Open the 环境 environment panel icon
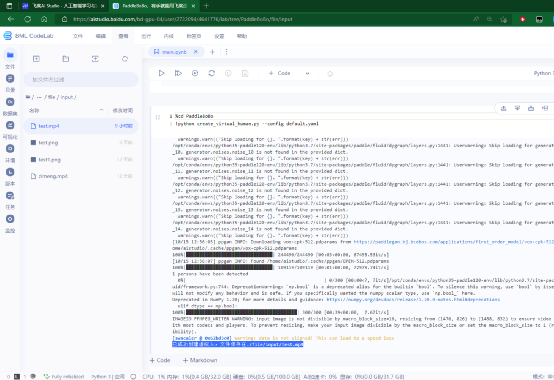Screen dimensions: 554x380 tap(10, 149)
